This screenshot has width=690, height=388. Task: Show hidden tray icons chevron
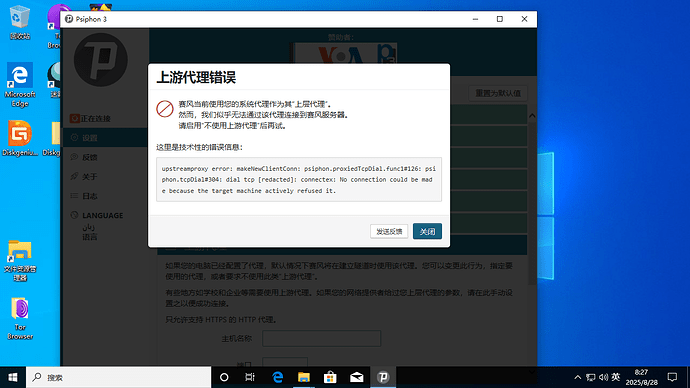578,377
